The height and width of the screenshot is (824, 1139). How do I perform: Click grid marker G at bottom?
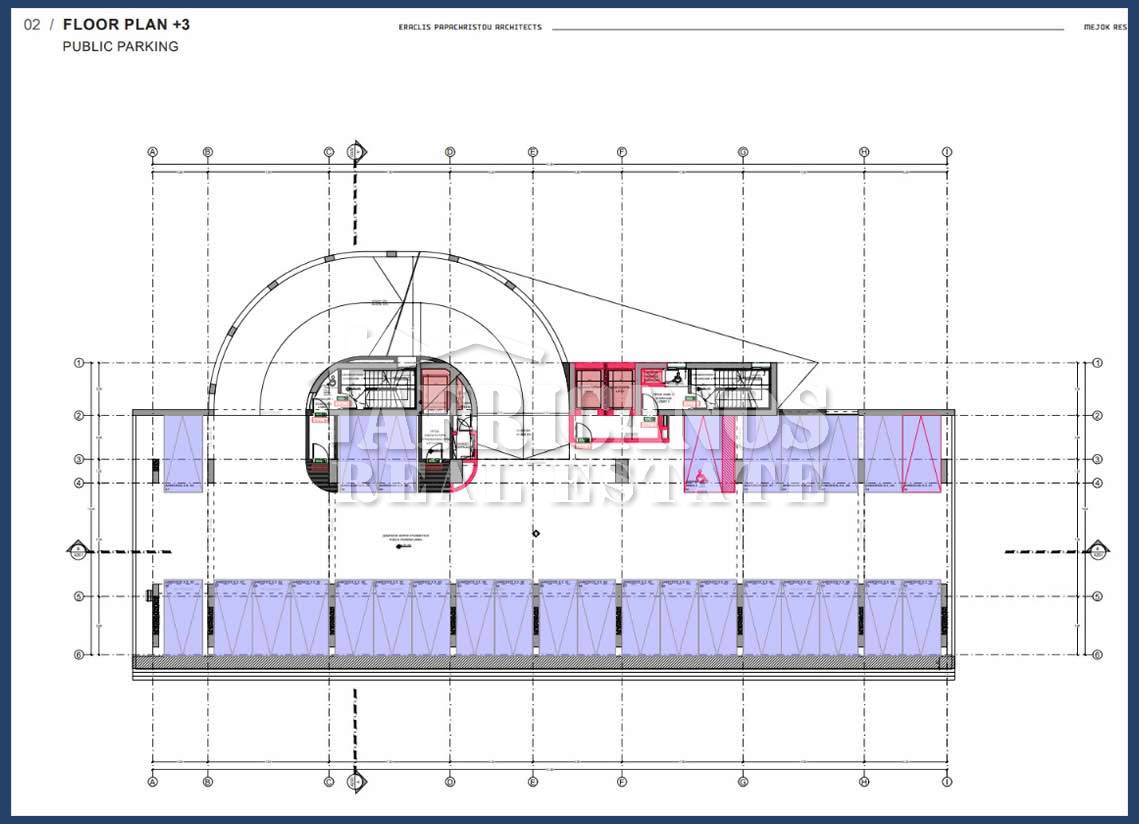[743, 782]
